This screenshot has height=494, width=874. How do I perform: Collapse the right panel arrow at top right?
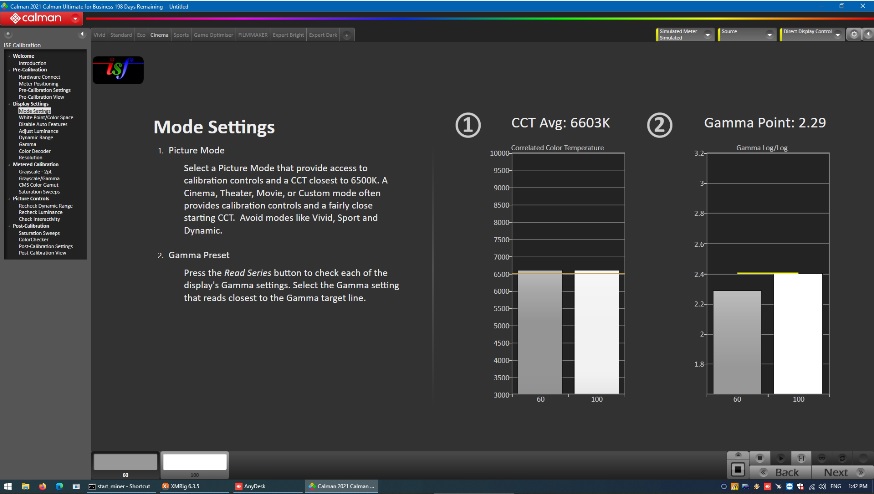(x=866, y=35)
